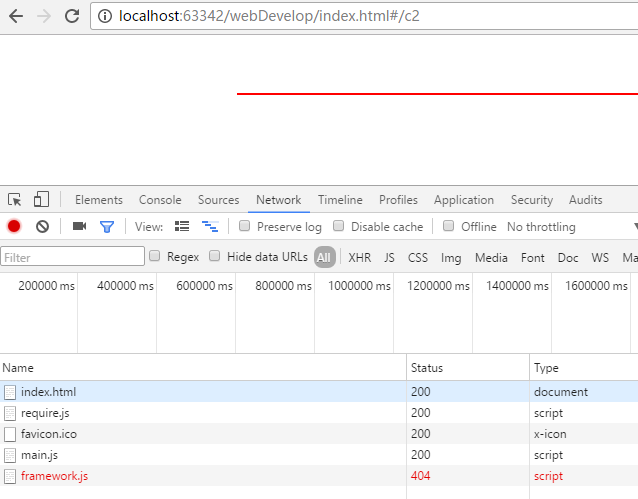Select the index.html request row
Screen dimensions: 638x499
[319, 392]
